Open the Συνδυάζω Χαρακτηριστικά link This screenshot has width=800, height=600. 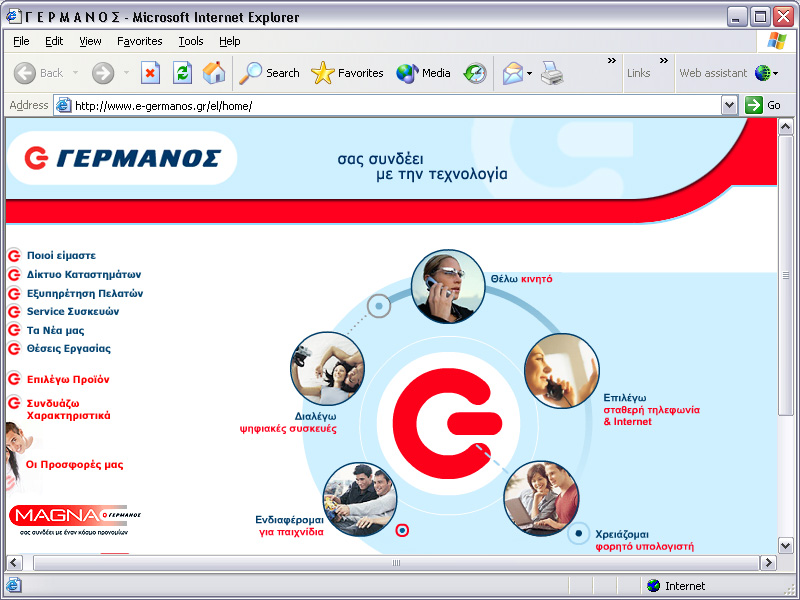click(68, 409)
